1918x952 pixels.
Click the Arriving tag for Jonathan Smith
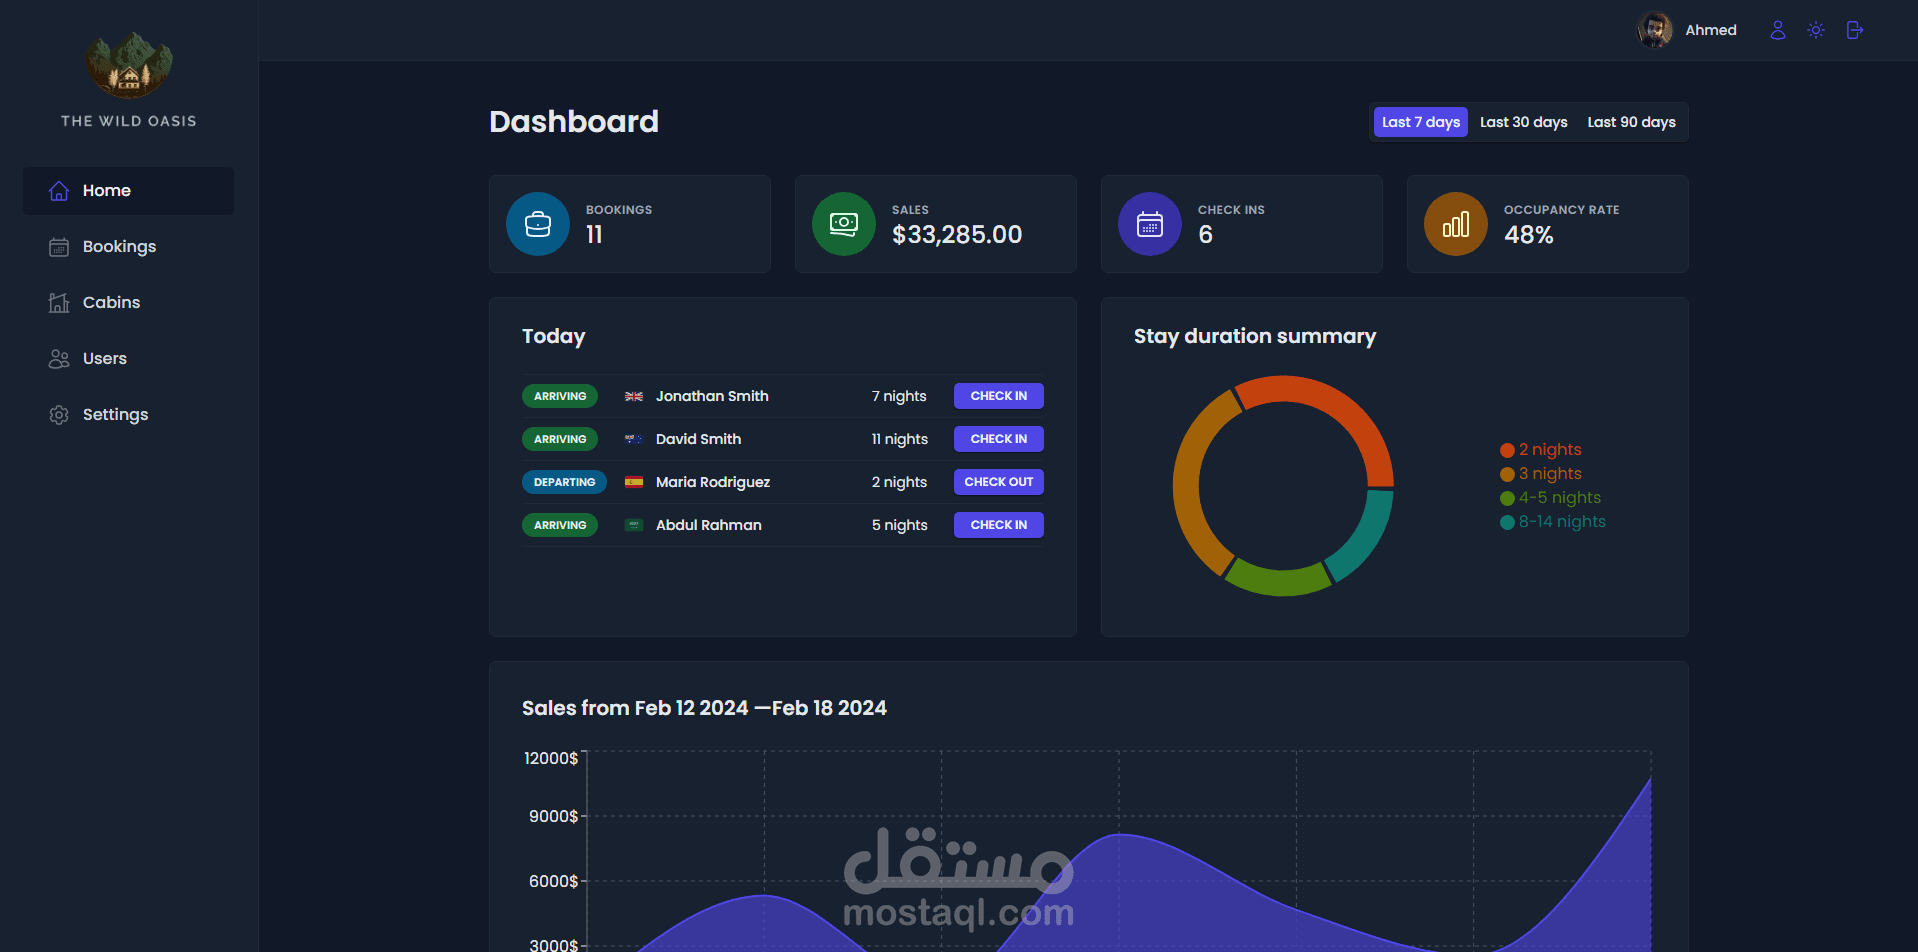coord(560,397)
